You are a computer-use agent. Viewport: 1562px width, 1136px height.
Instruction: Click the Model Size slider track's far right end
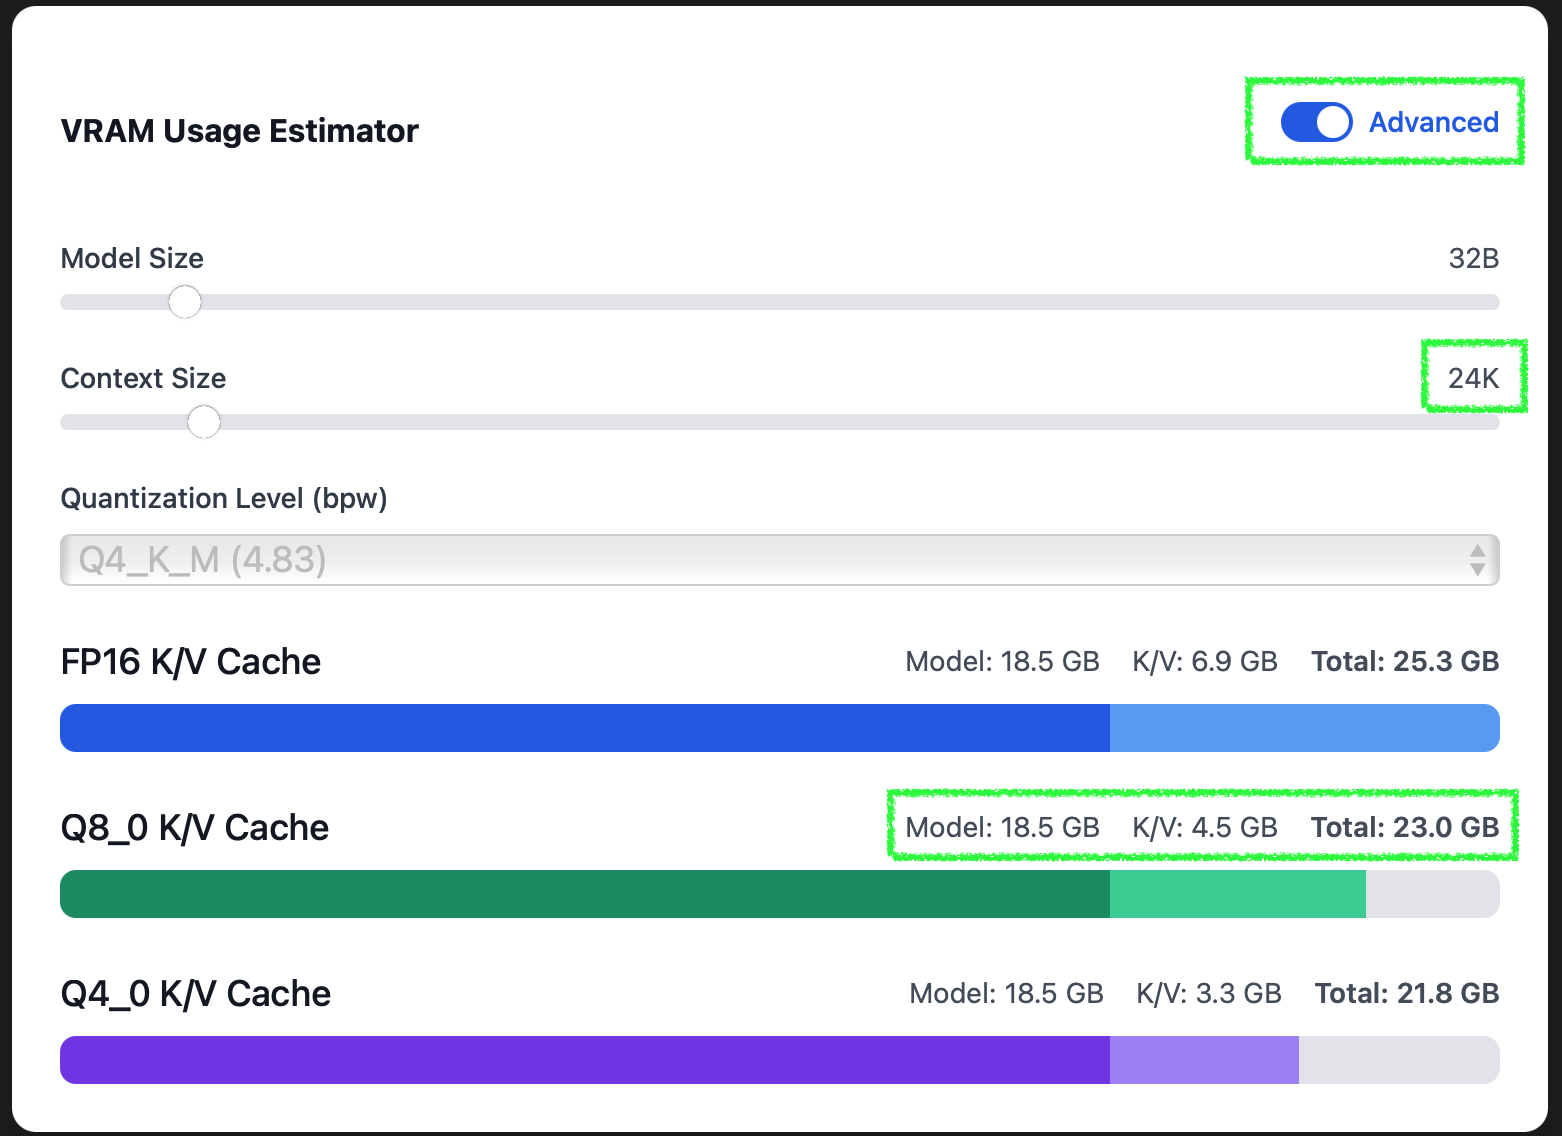[x=1494, y=302]
